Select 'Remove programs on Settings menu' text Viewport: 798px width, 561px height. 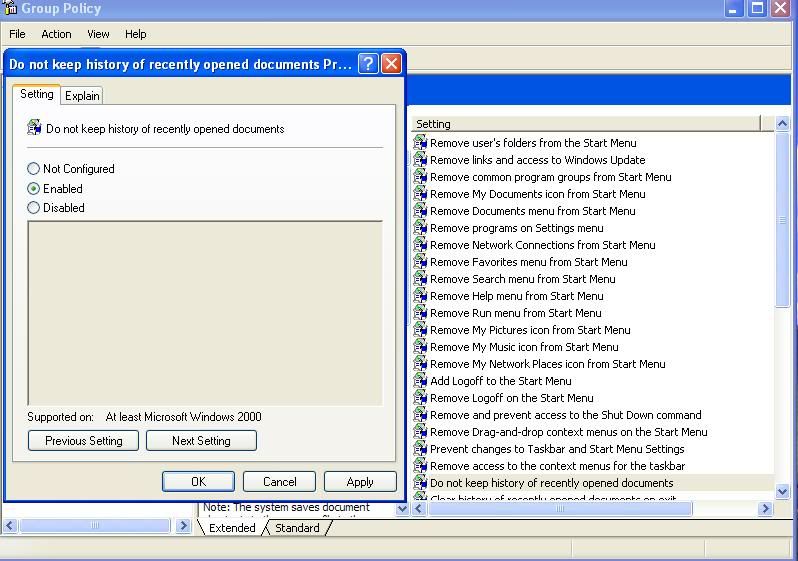[517, 228]
